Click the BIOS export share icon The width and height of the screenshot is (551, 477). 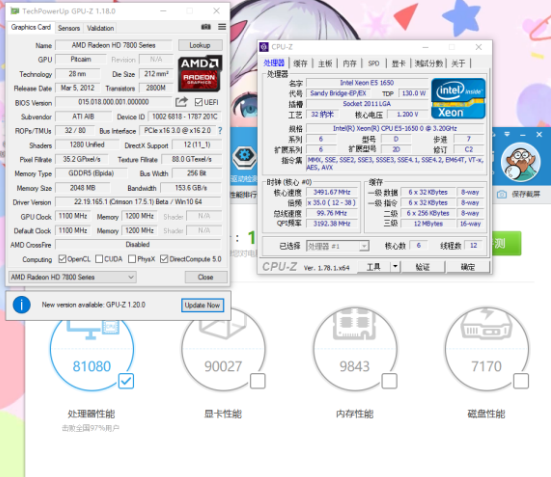181,102
